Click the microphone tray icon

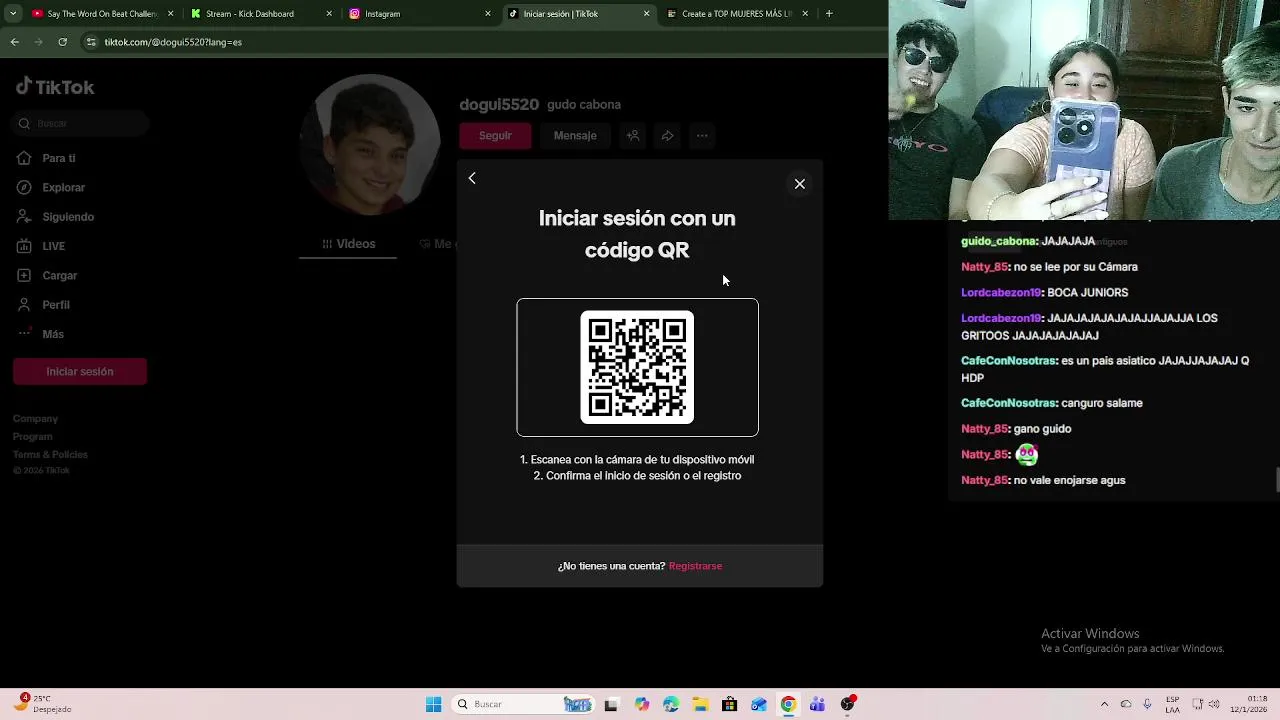click(x=1147, y=704)
